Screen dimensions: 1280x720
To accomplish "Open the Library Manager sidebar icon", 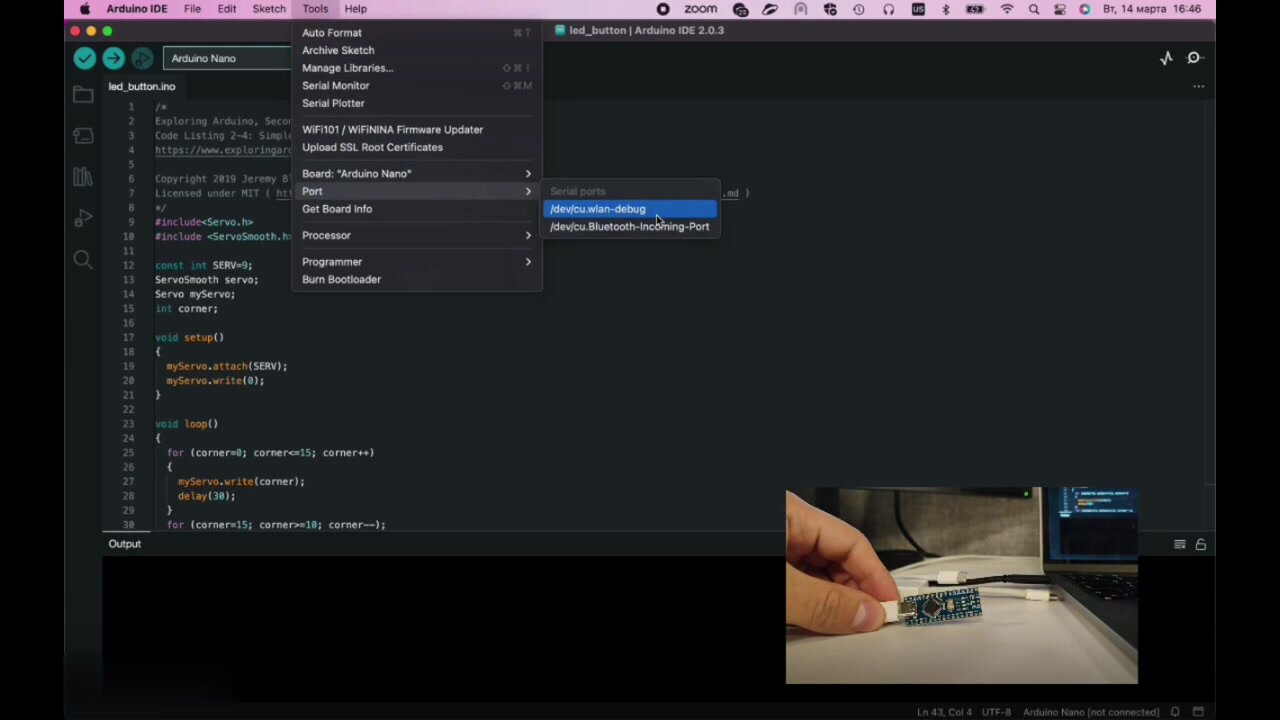I will (x=83, y=177).
